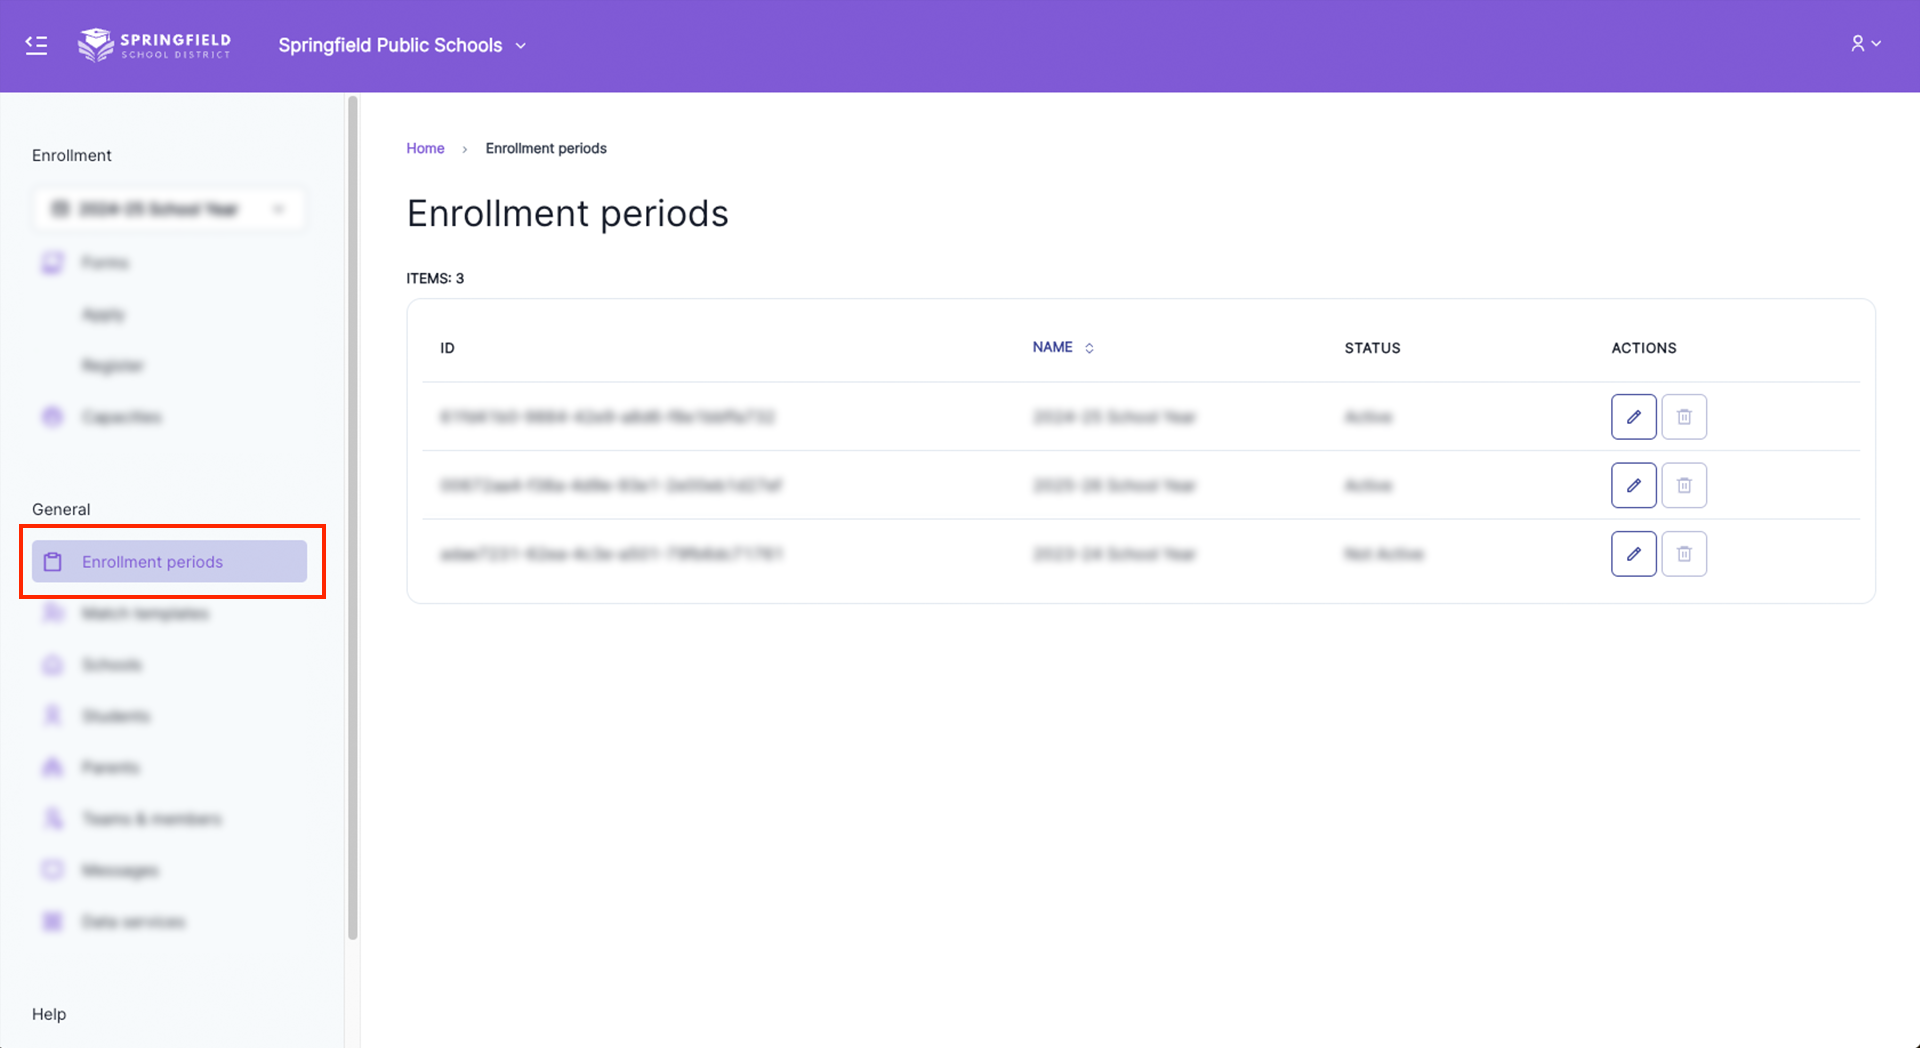The height and width of the screenshot is (1048, 1920).
Task: Expand the school year selector in sidebar
Action: [169, 209]
